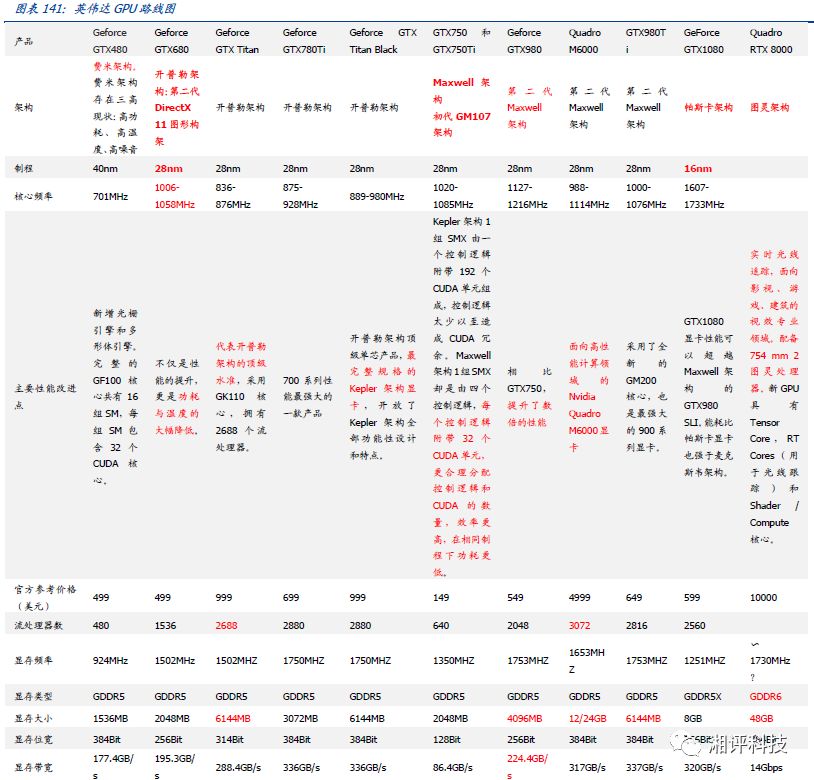Screen dimensions: 814x780
Task: Click the '40nm' process cell
Action: [105, 169]
